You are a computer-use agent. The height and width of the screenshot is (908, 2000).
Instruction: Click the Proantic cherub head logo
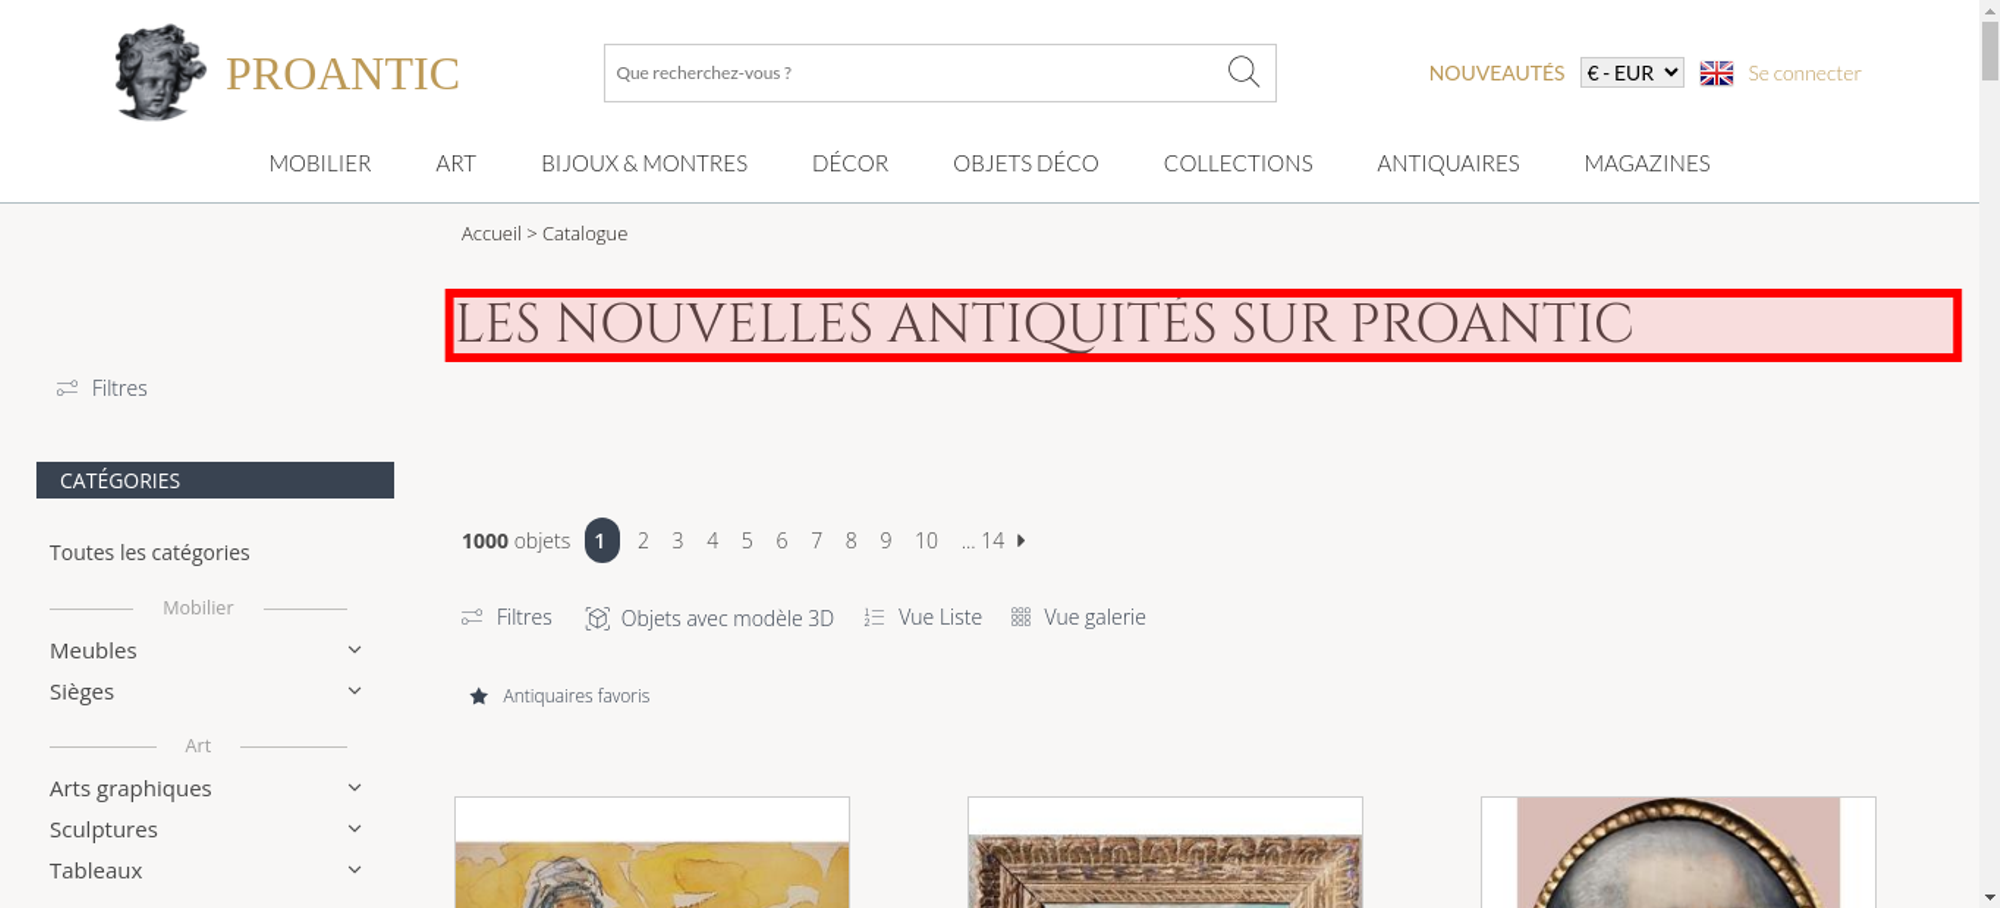coord(159,72)
